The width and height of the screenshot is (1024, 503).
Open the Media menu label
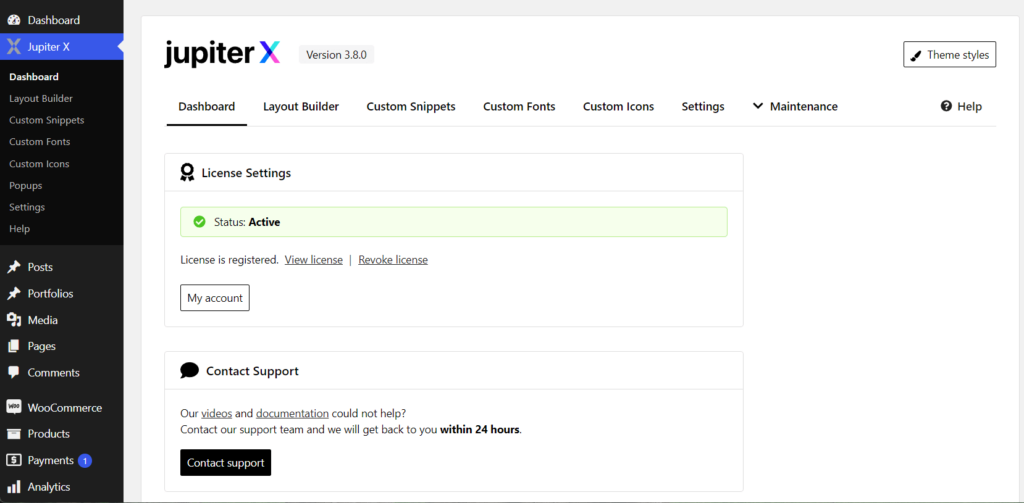coord(42,320)
